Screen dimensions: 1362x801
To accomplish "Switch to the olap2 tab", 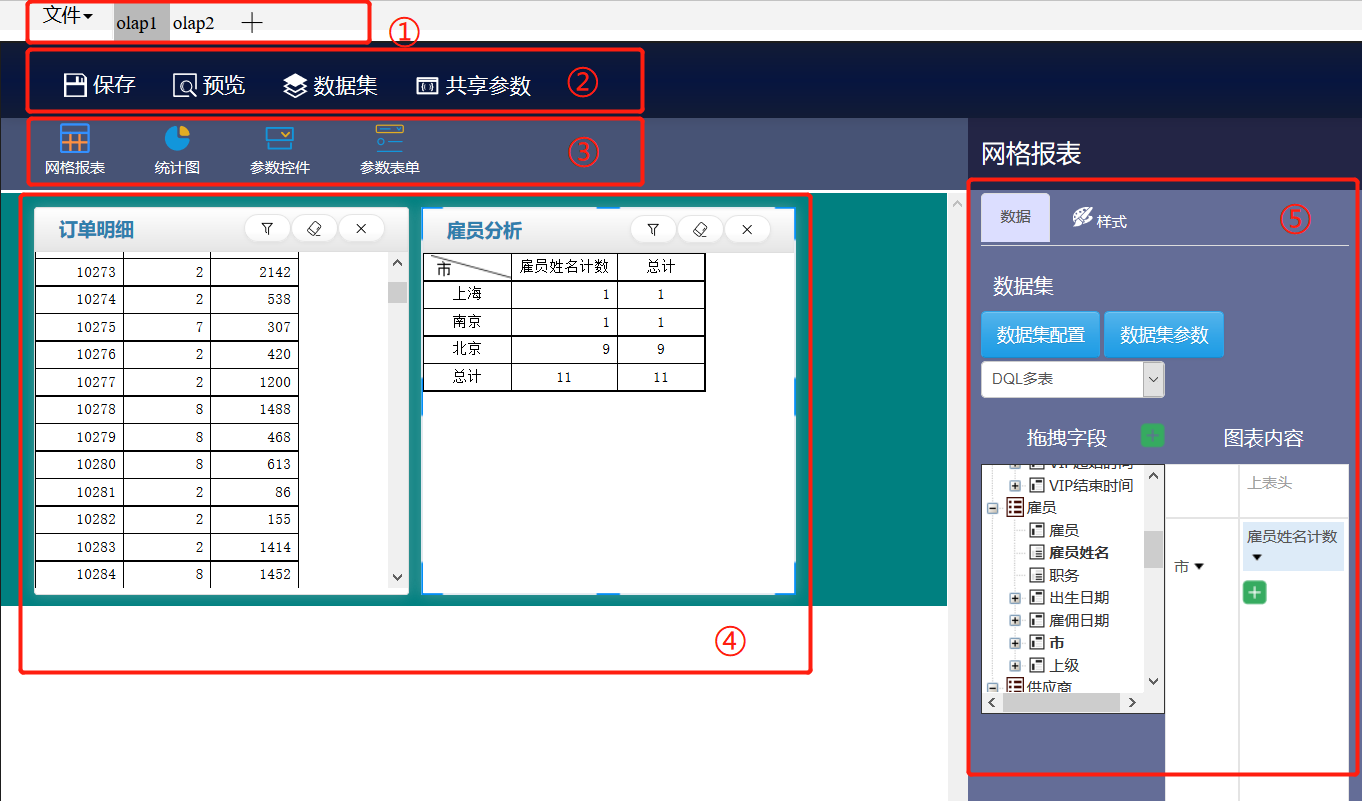I will pos(193,23).
